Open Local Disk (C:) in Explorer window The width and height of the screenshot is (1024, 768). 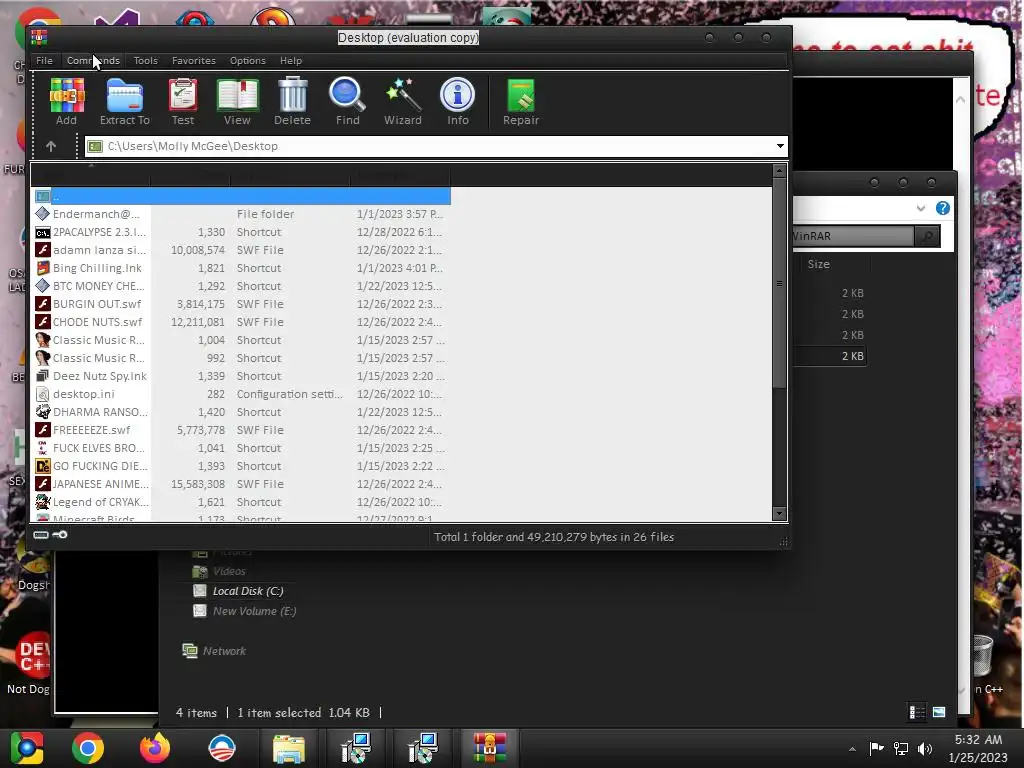pyautogui.click(x=248, y=591)
